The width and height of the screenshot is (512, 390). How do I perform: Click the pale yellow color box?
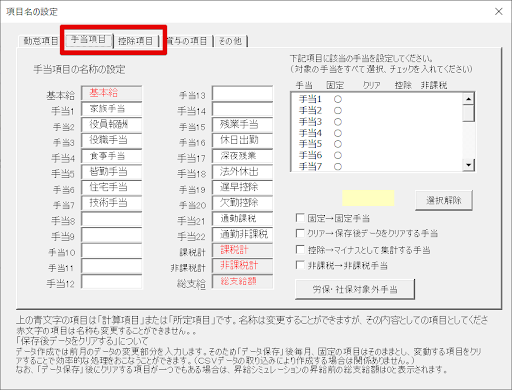(368, 198)
